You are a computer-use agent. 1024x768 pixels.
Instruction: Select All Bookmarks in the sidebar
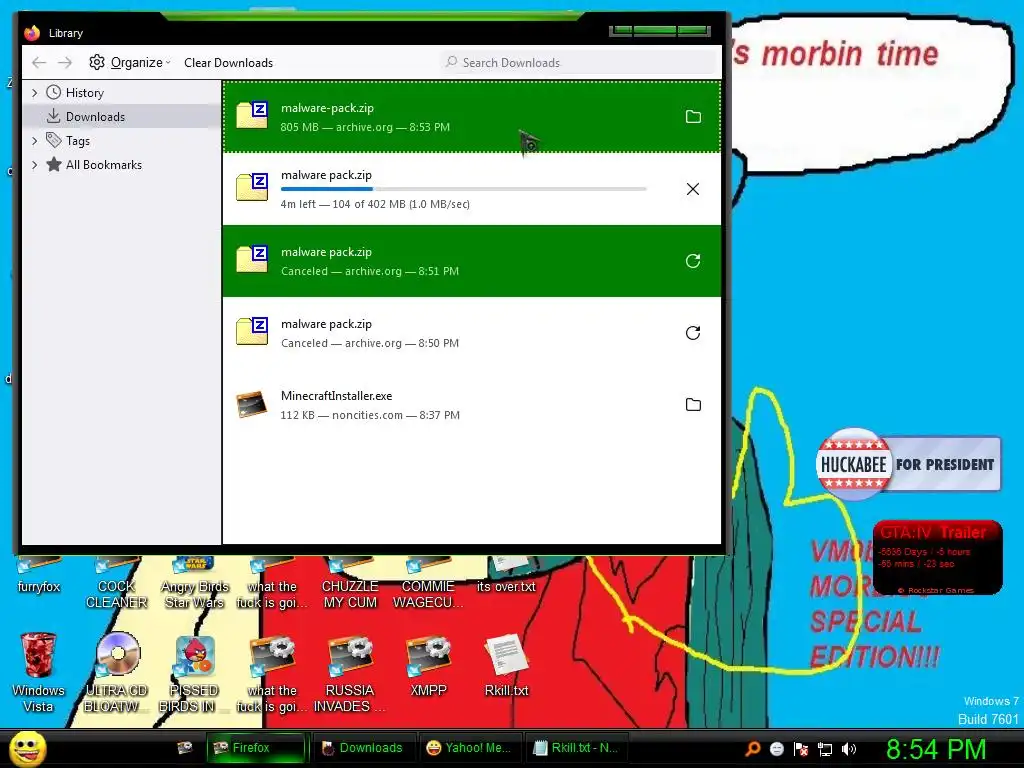pos(104,165)
